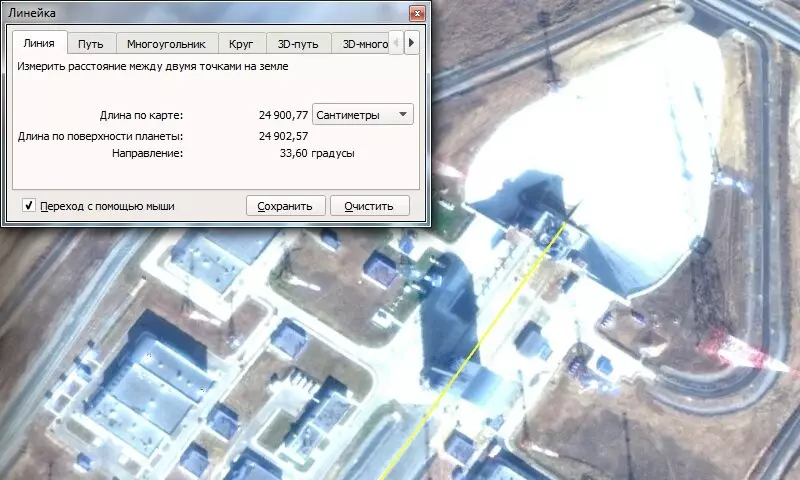Close the Линейка dialog window
This screenshot has height=480, width=800.
[417, 13]
